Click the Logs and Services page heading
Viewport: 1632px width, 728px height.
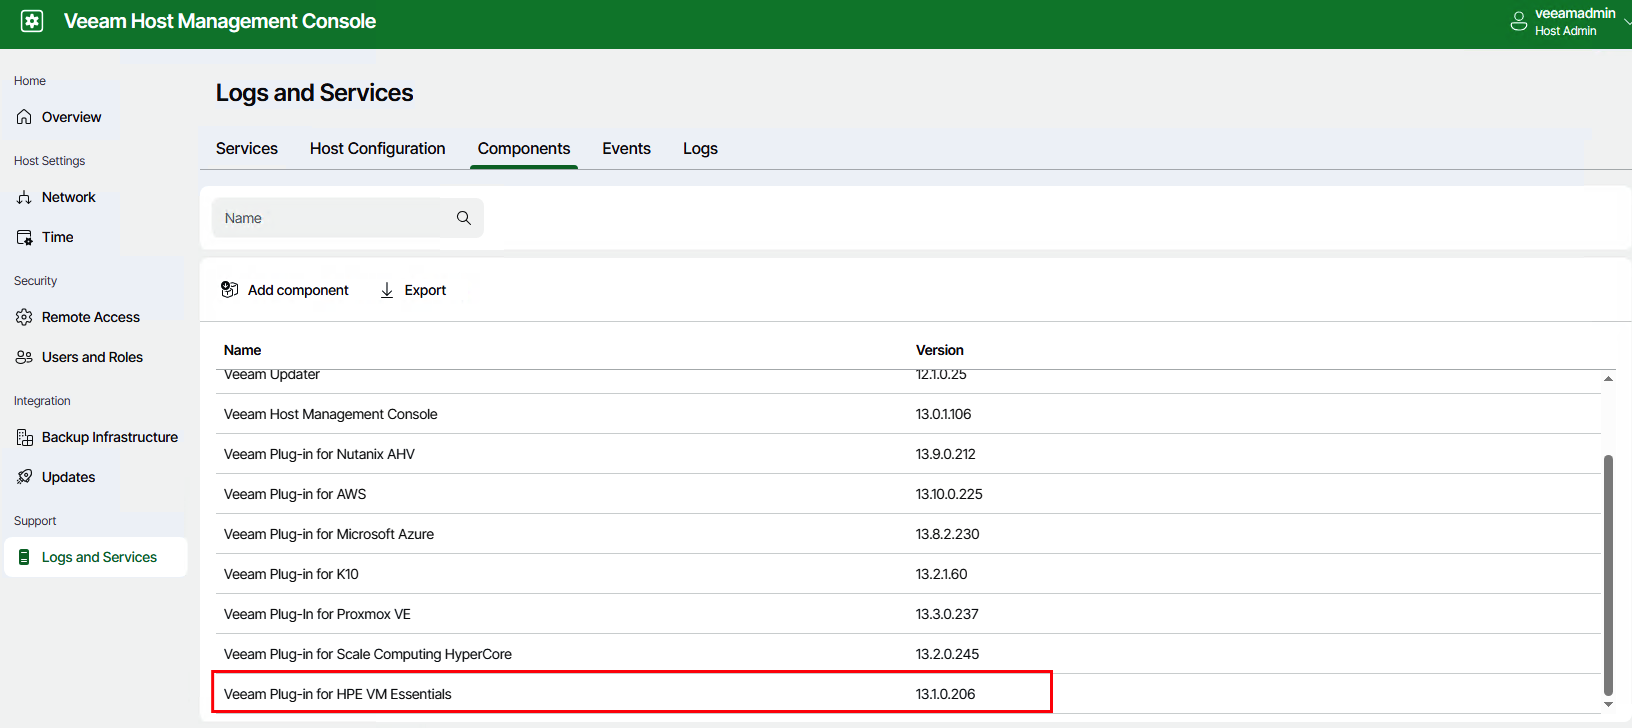pos(315,93)
